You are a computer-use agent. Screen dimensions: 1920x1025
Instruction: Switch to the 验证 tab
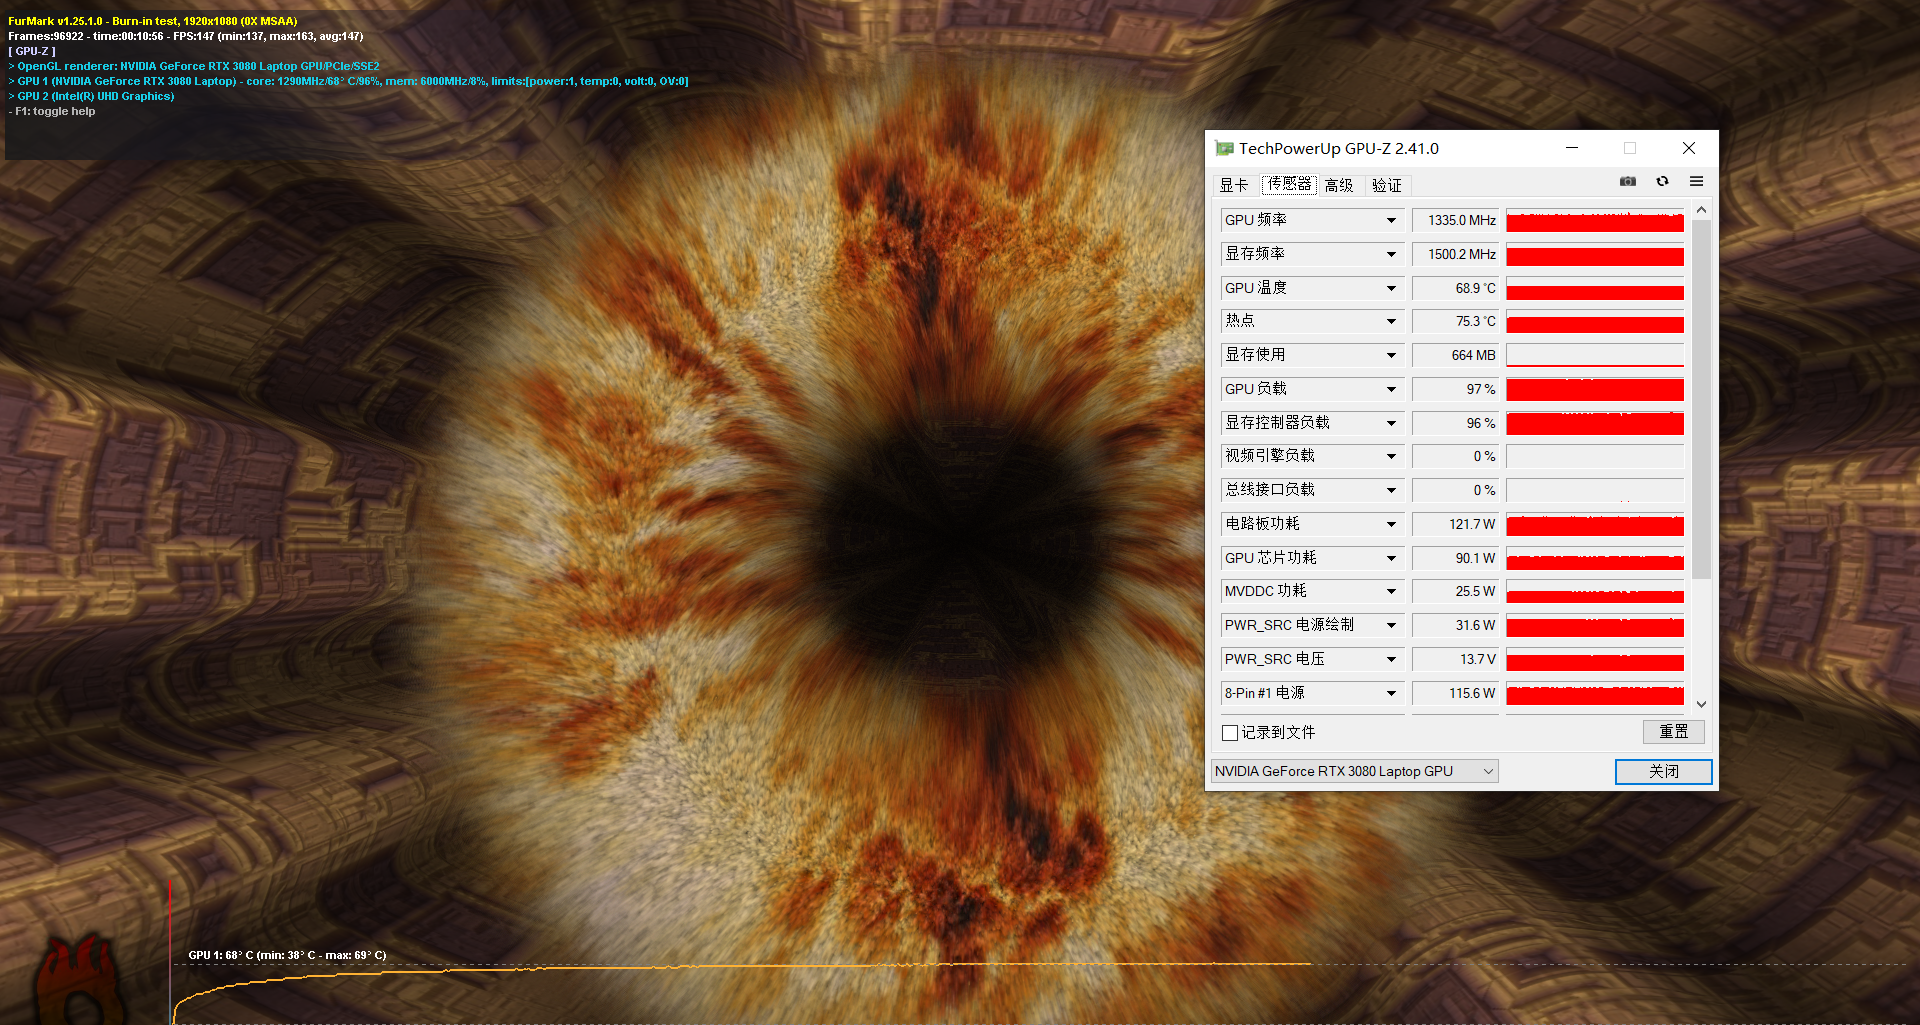coord(1387,185)
